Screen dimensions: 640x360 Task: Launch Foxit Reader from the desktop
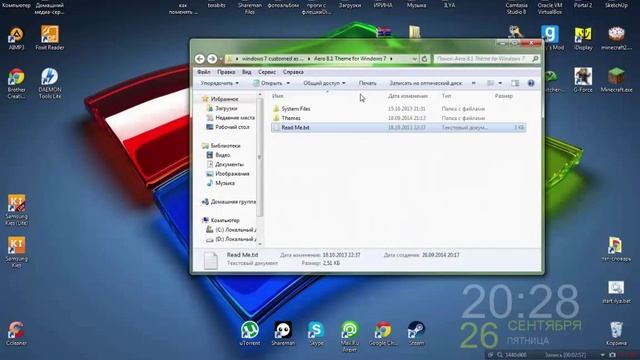[49, 38]
